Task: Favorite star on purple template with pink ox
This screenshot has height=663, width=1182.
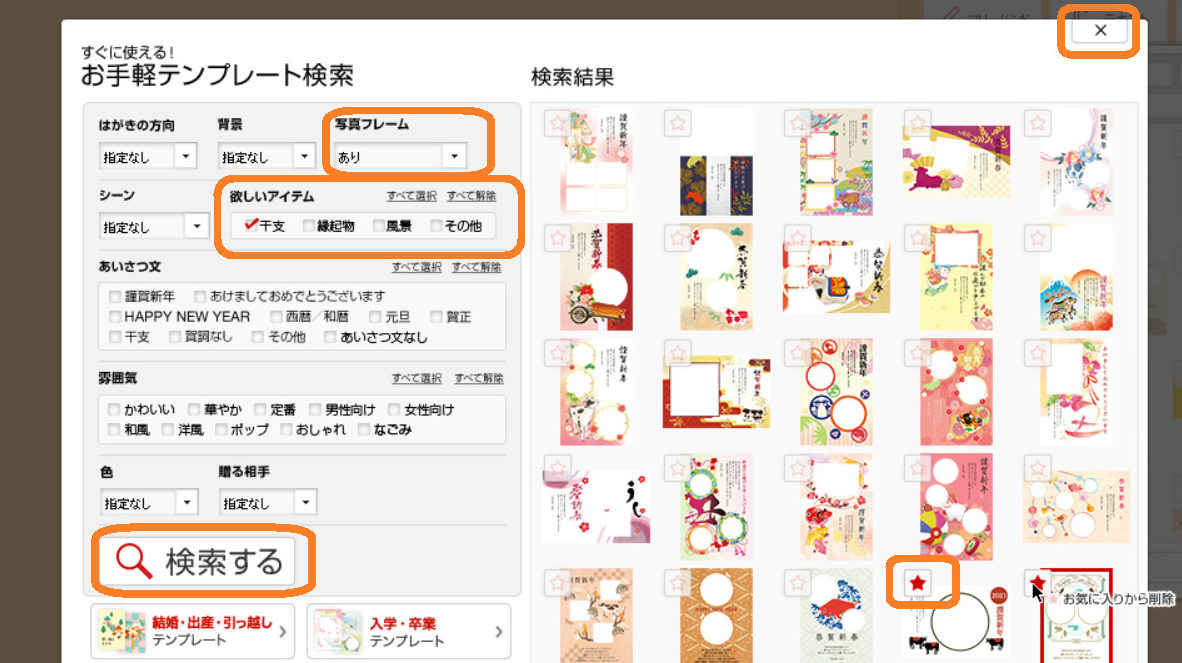Action: [917, 123]
